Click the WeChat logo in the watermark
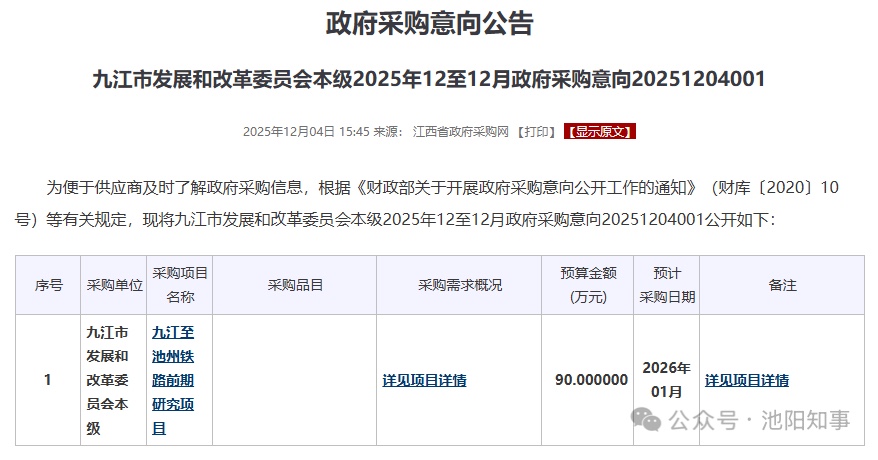This screenshot has height=460, width=878. point(650,420)
